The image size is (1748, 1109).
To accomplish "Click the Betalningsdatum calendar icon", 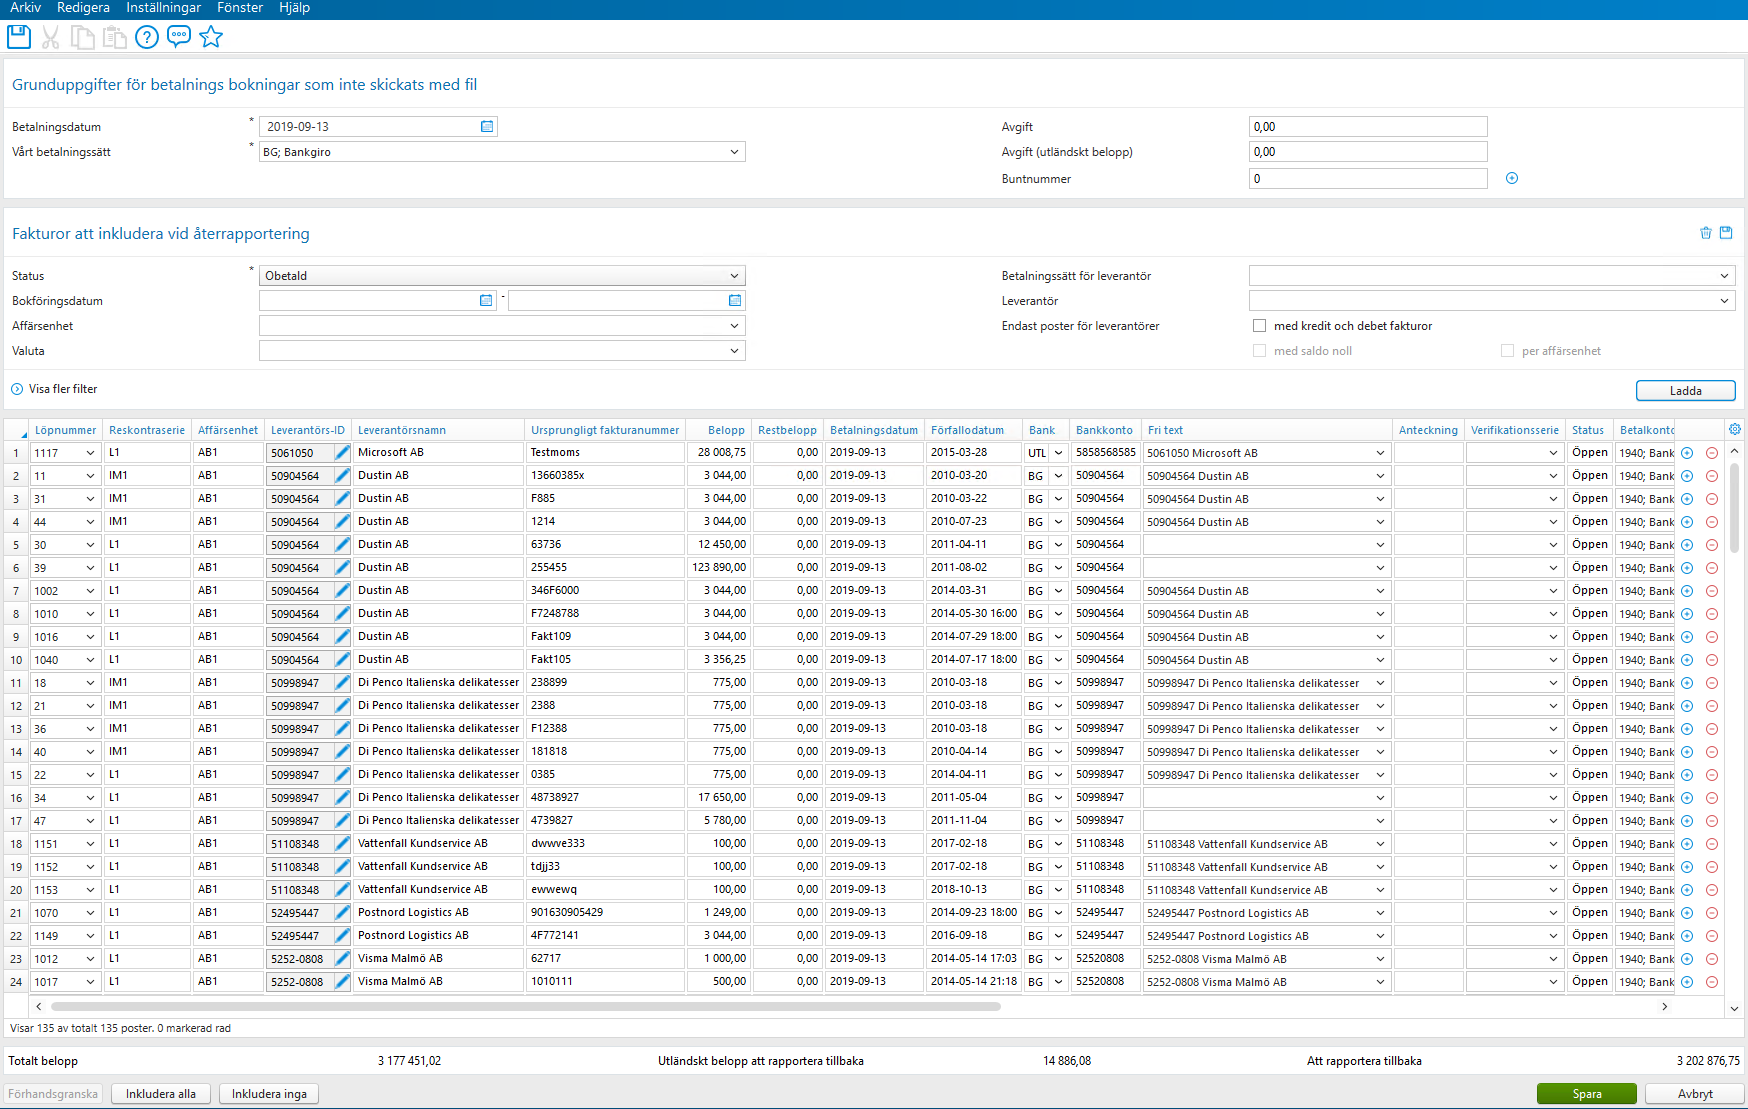I will coord(487,126).
